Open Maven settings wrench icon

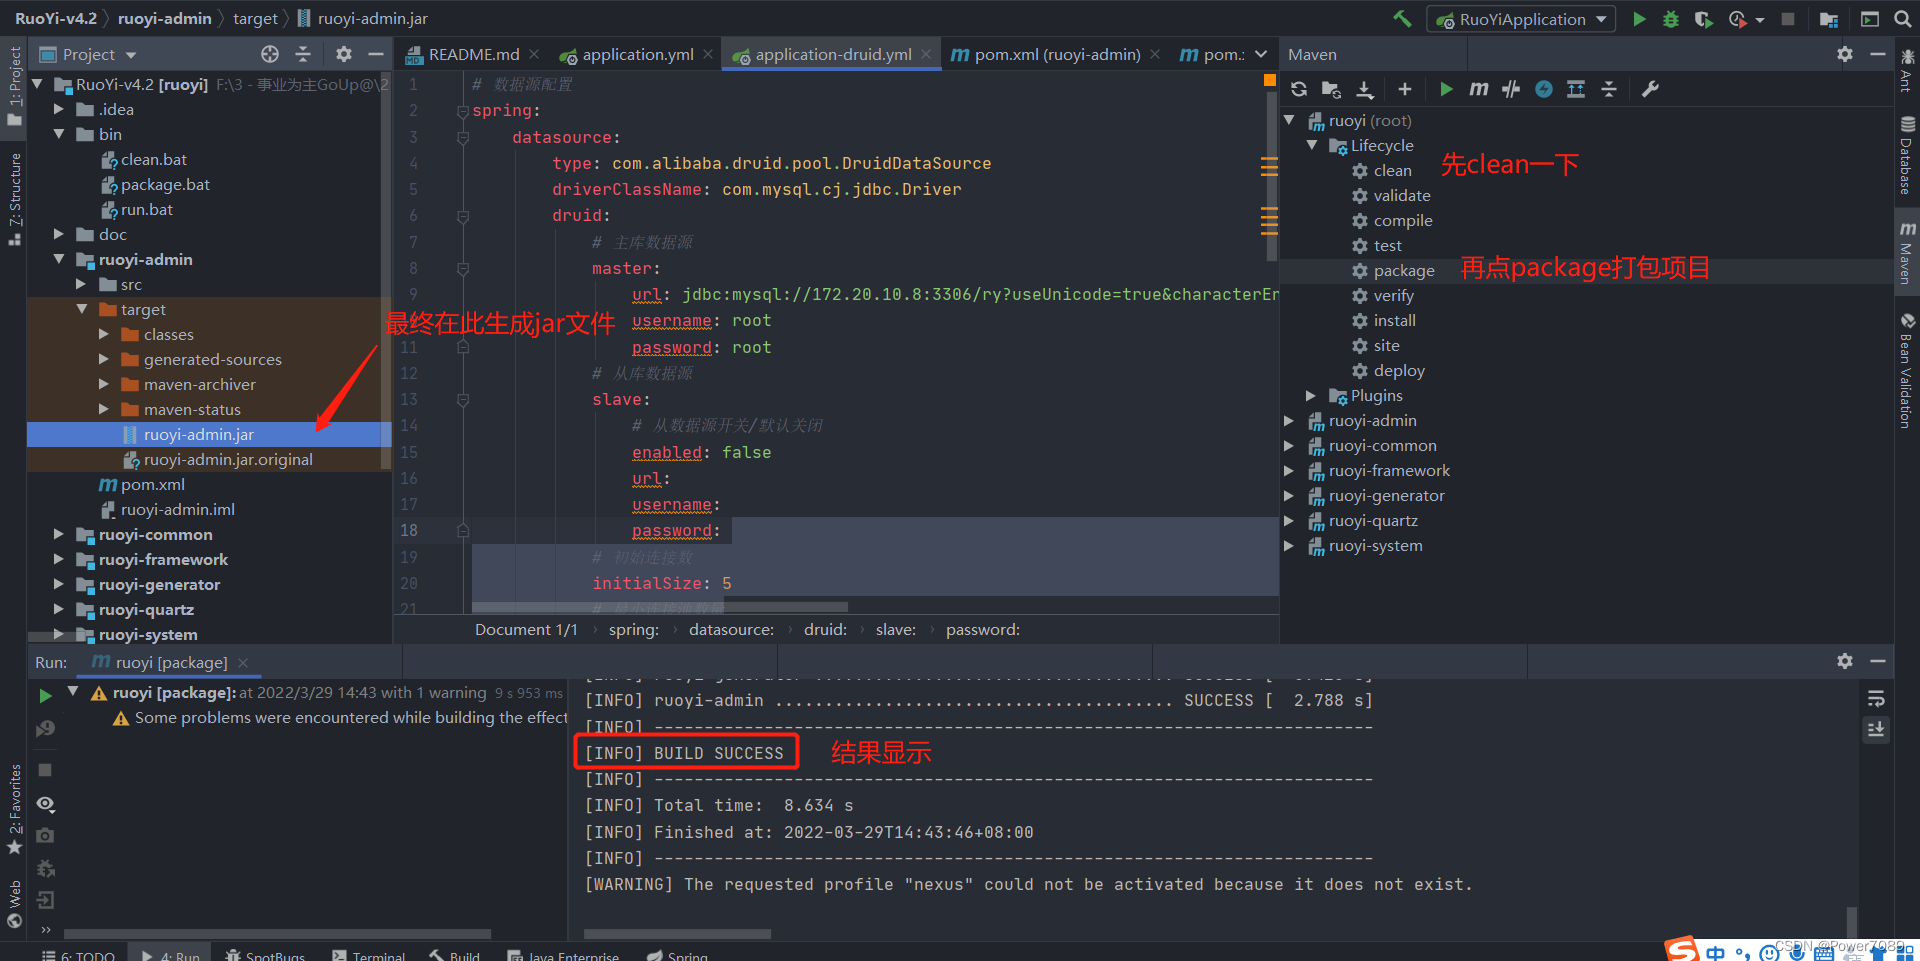tap(1650, 89)
